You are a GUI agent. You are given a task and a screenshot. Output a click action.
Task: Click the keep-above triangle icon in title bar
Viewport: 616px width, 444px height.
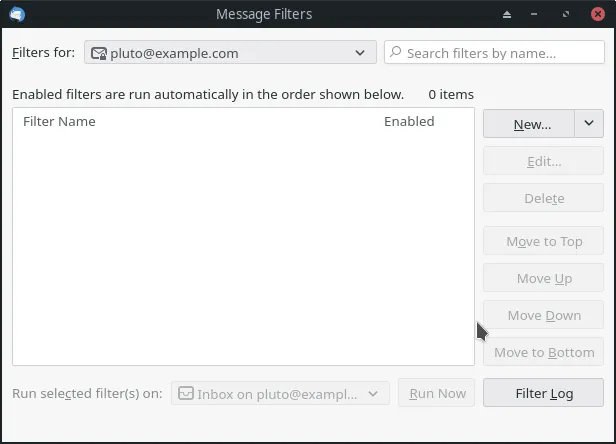507,14
